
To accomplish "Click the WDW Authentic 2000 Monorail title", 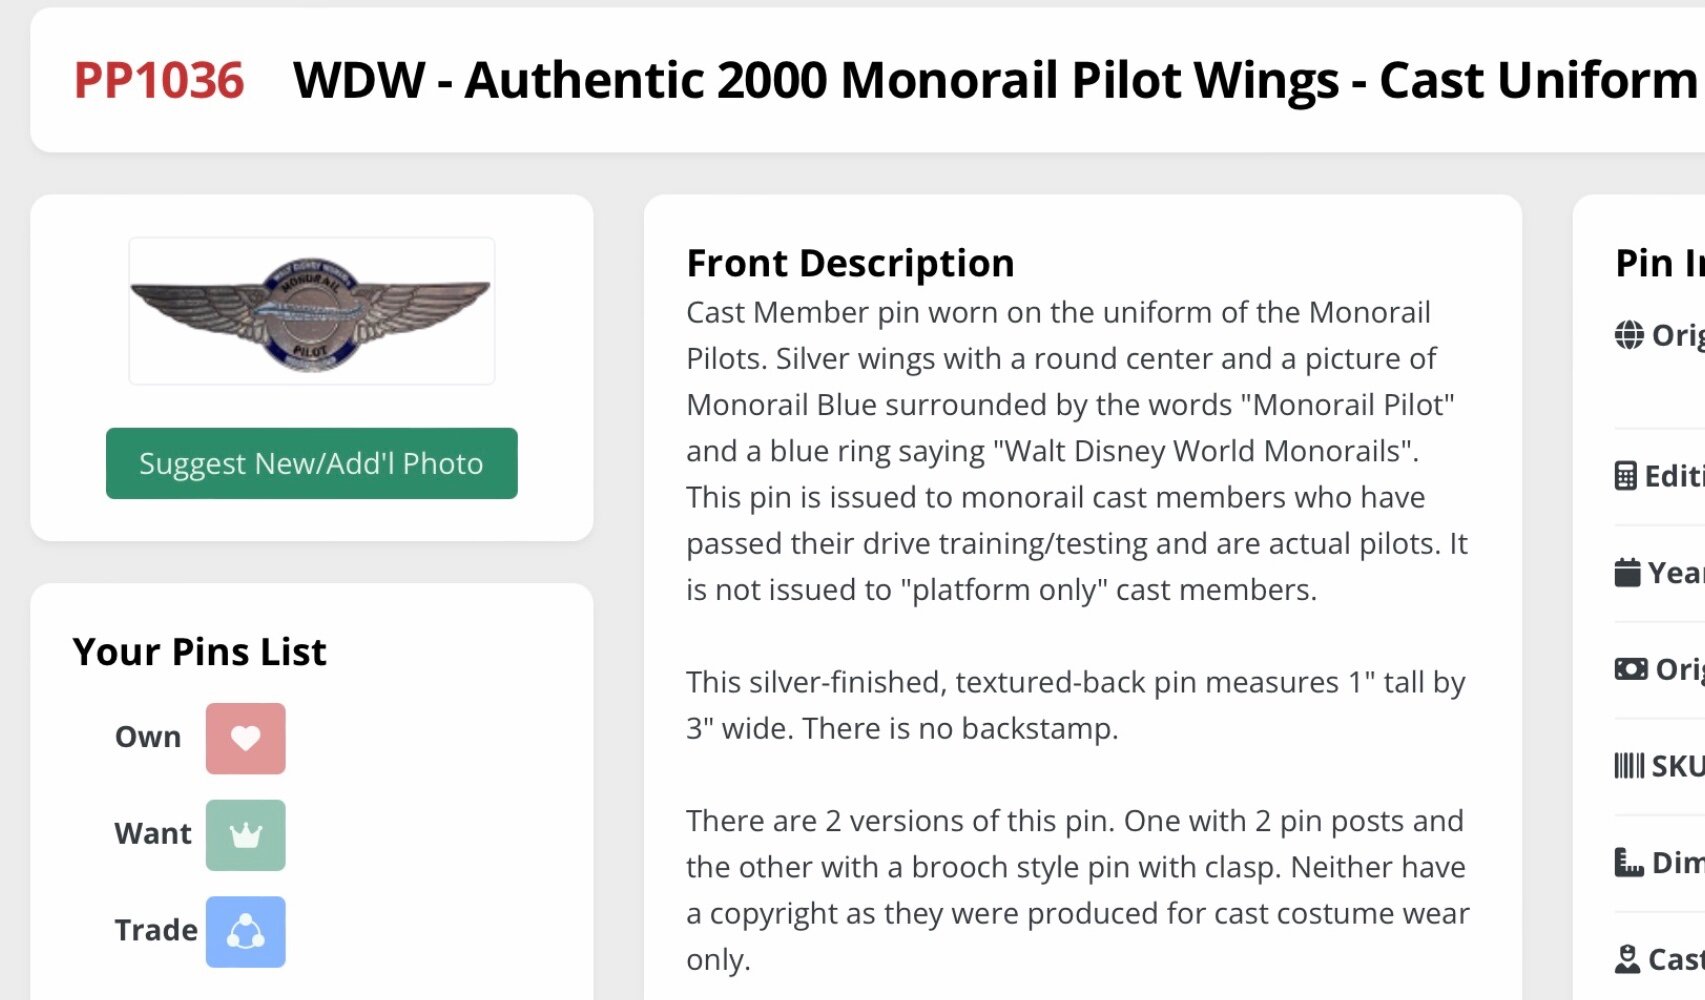I will [x=995, y=80].
